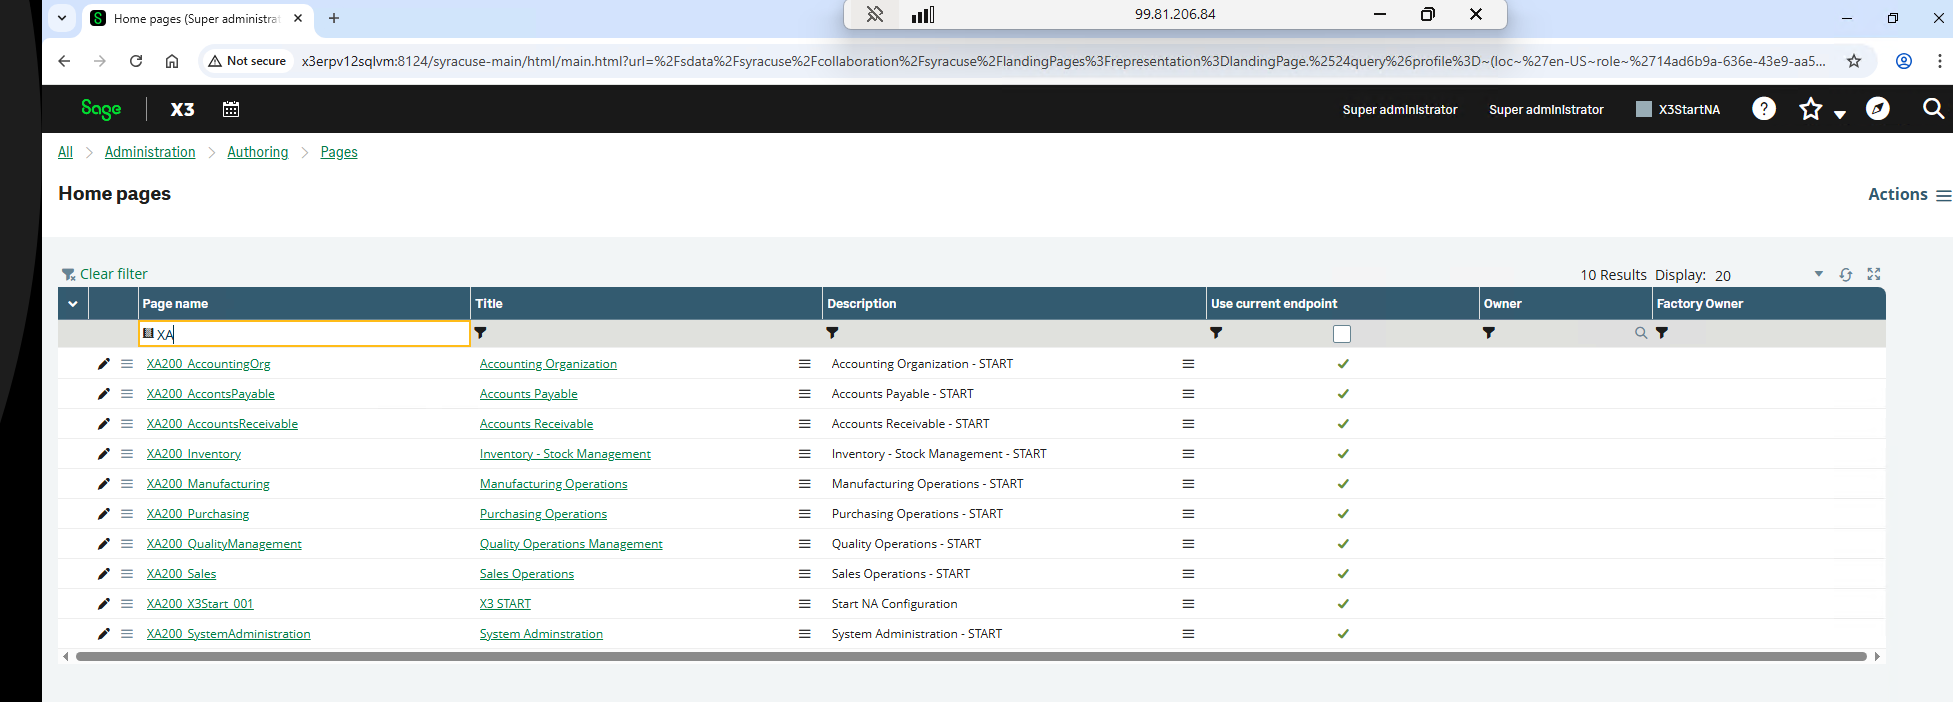Open the help question mark icon
The width and height of the screenshot is (1953, 702).
(x=1764, y=109)
